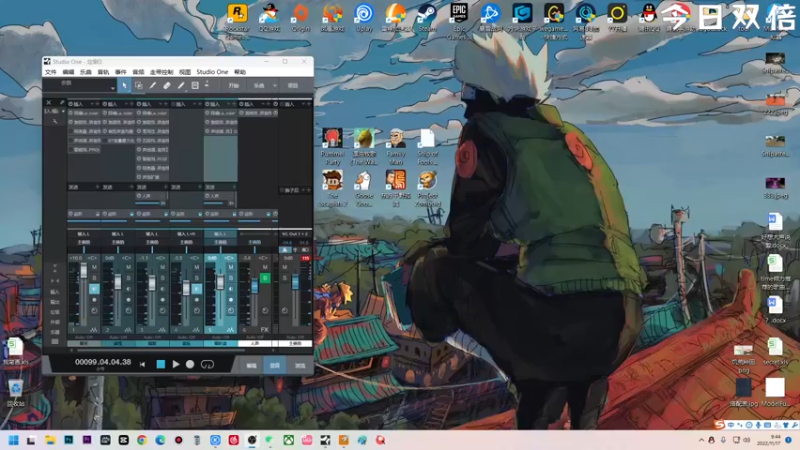Open Xbox app from the taskbar
800x450 pixels.
[289, 440]
